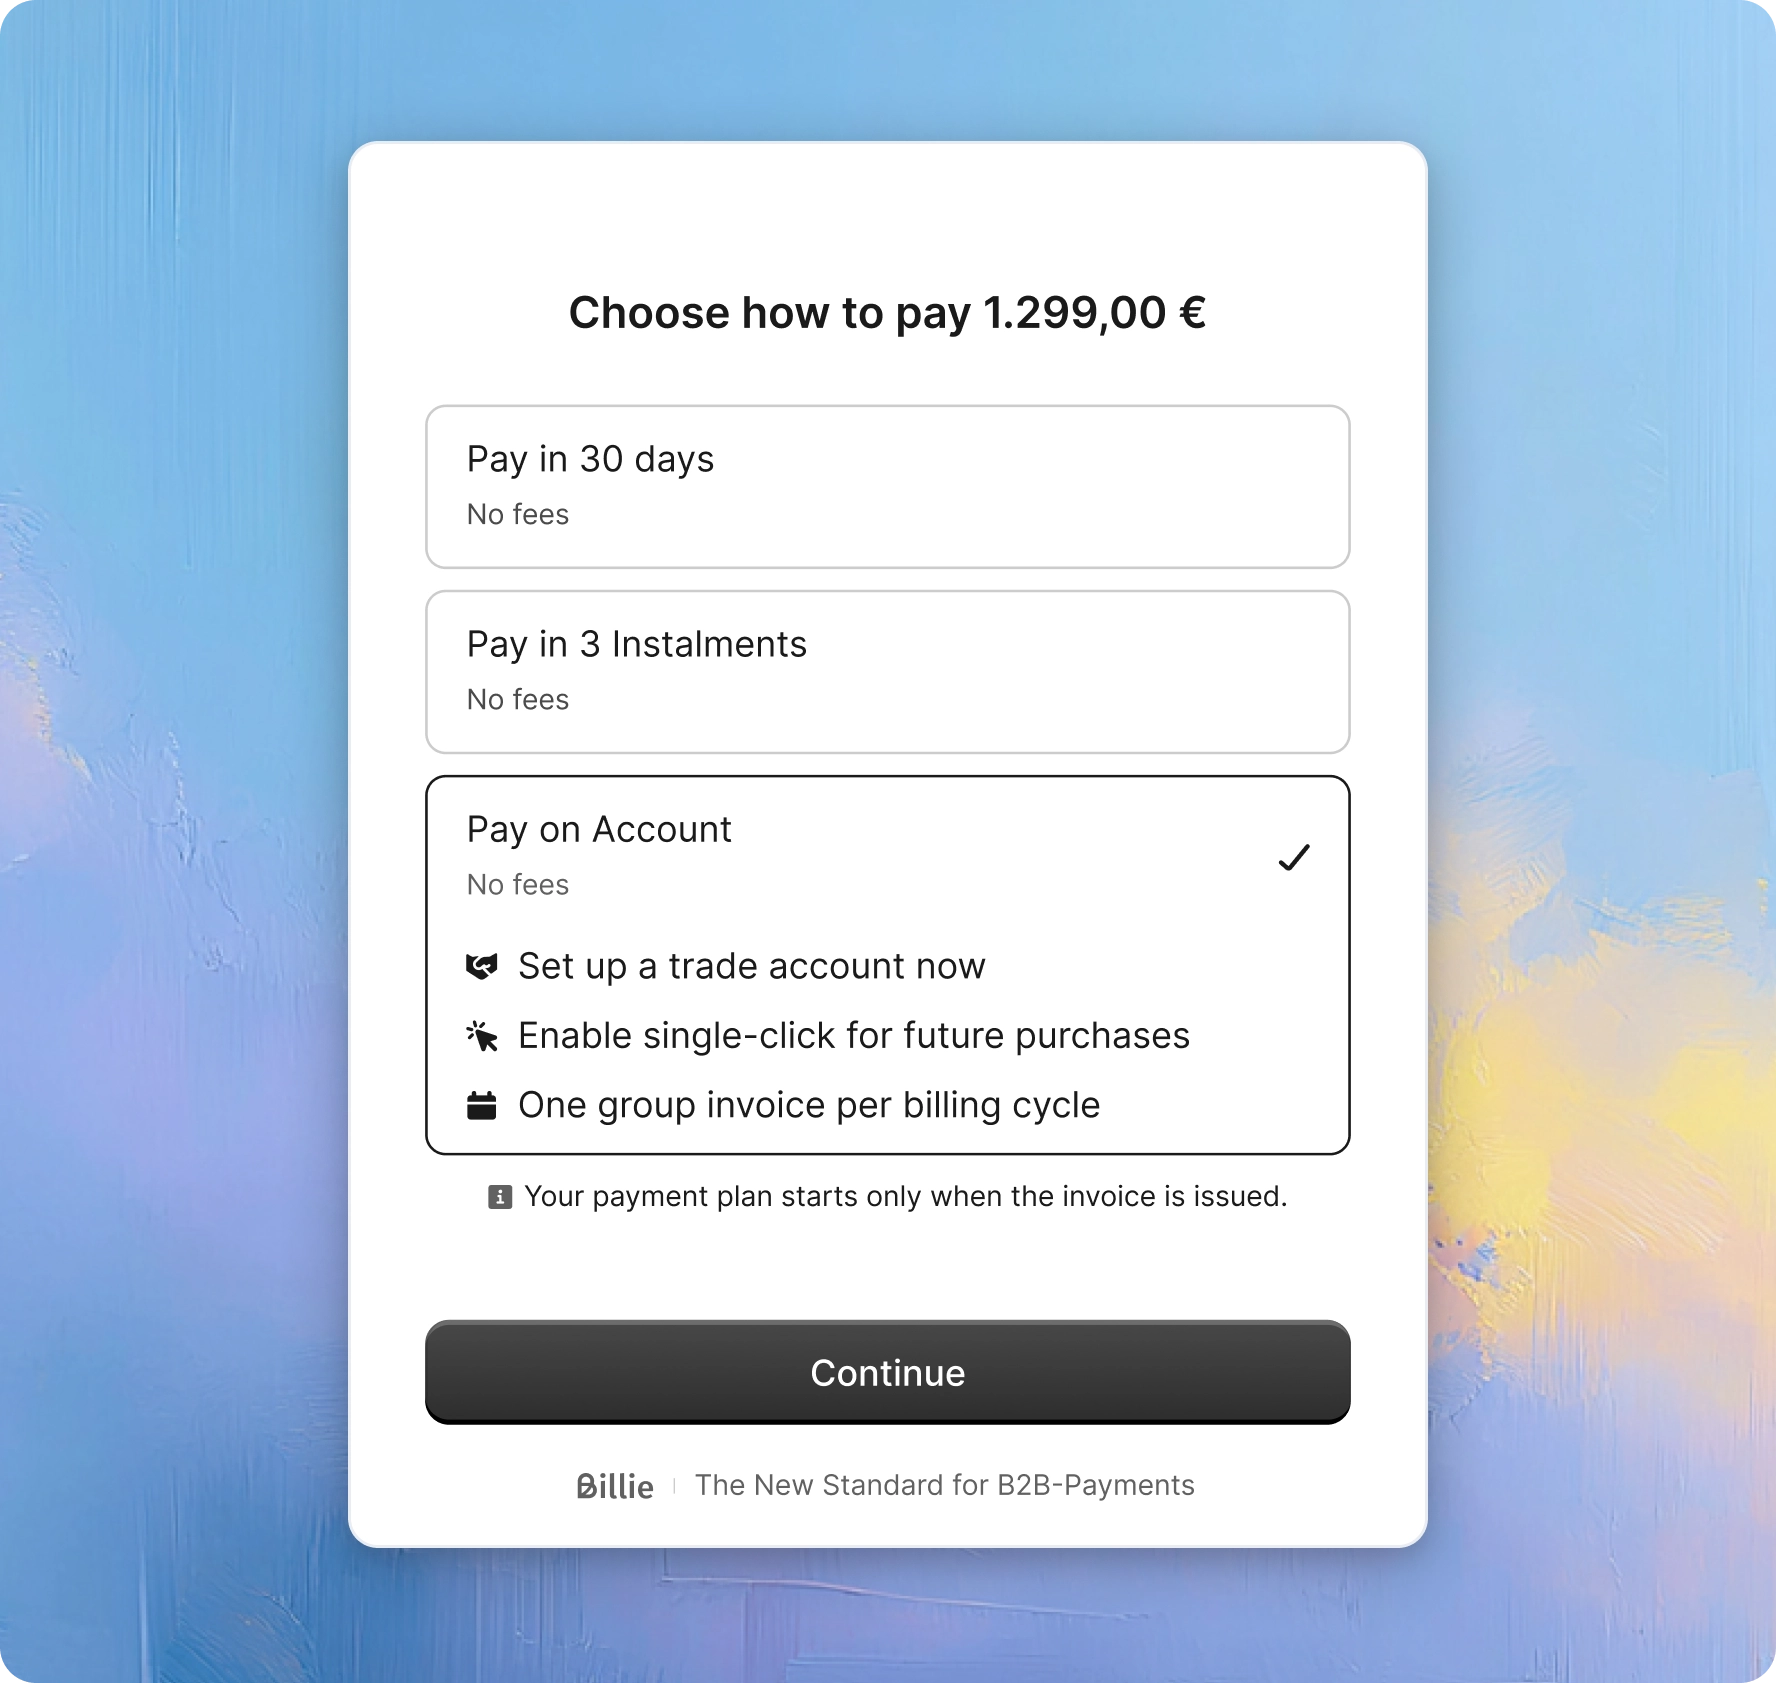Click the Set up a trade account now text
Image resolution: width=1776 pixels, height=1683 pixels.
pyautogui.click(x=751, y=966)
